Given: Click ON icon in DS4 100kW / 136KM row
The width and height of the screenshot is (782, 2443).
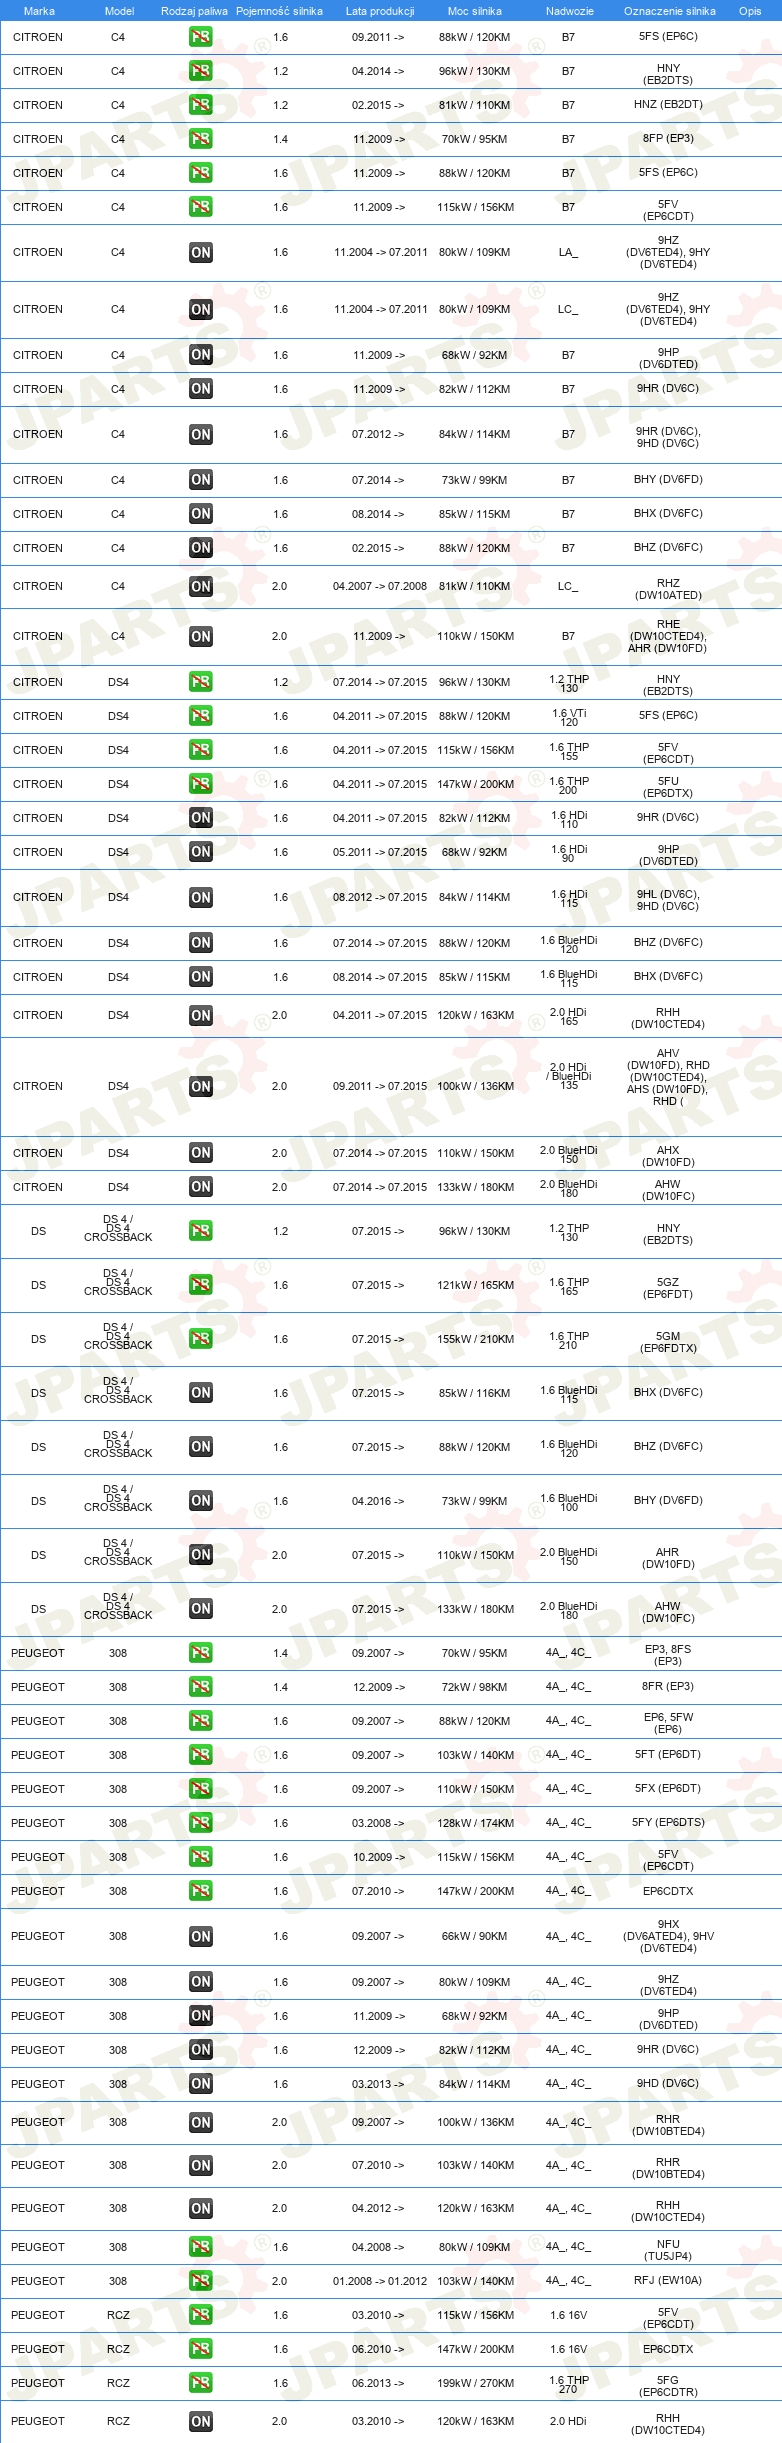Looking at the screenshot, I should point(200,1087).
